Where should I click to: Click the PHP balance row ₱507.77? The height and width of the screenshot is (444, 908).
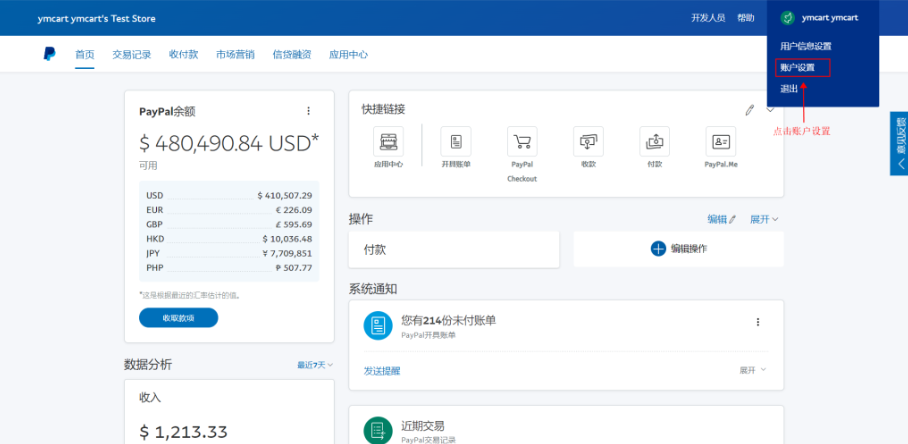[229, 268]
